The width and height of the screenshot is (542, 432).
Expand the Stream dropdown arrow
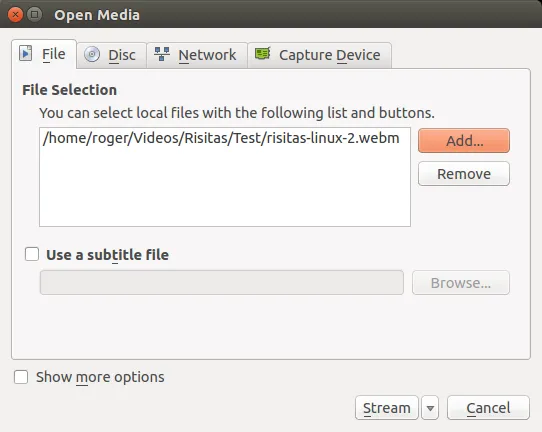[430, 408]
